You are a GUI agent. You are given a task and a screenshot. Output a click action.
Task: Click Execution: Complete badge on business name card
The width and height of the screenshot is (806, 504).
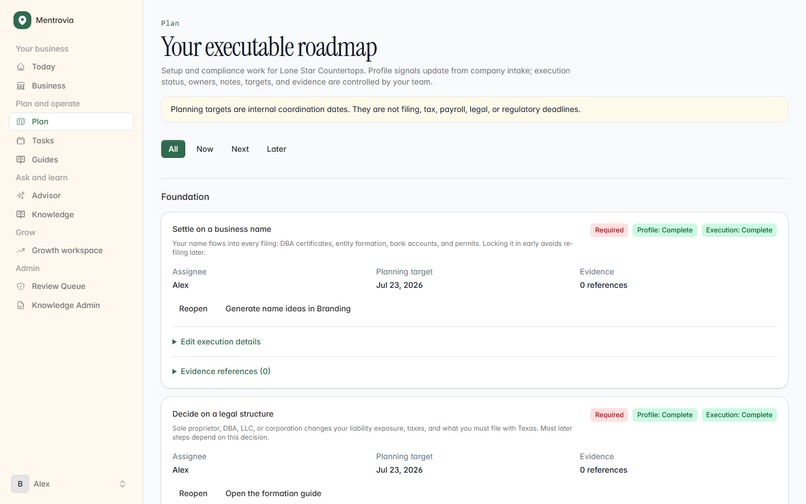[x=739, y=230]
